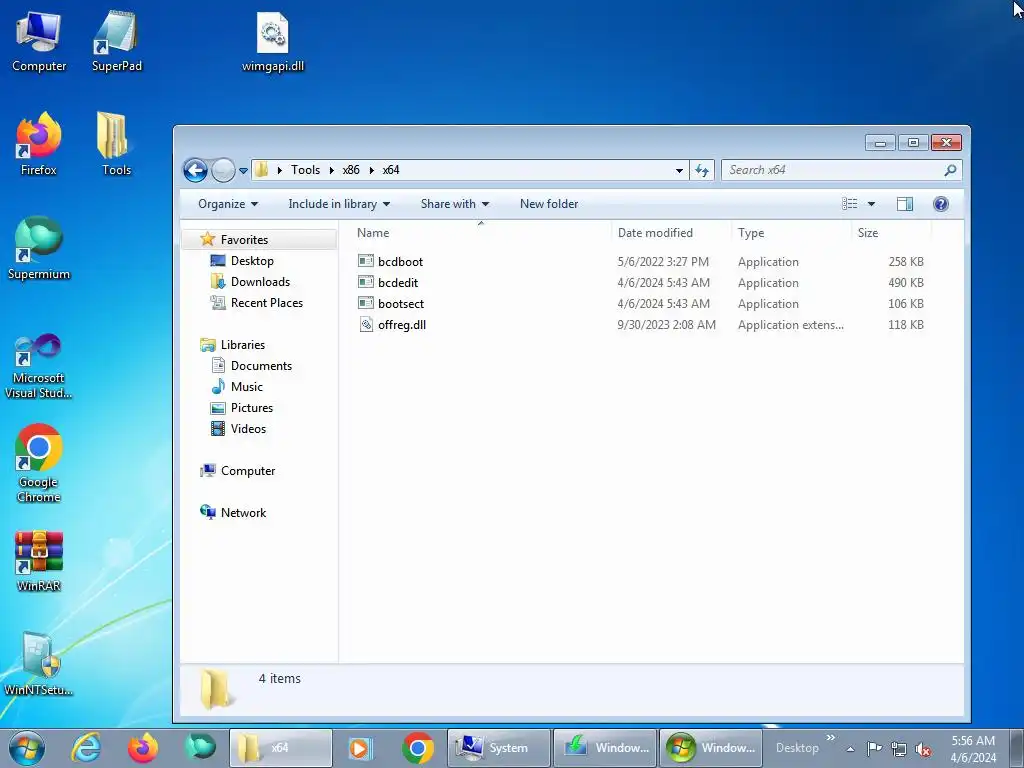Viewport: 1024px width, 768px height.
Task: Toggle the preview pane button
Action: click(904, 204)
